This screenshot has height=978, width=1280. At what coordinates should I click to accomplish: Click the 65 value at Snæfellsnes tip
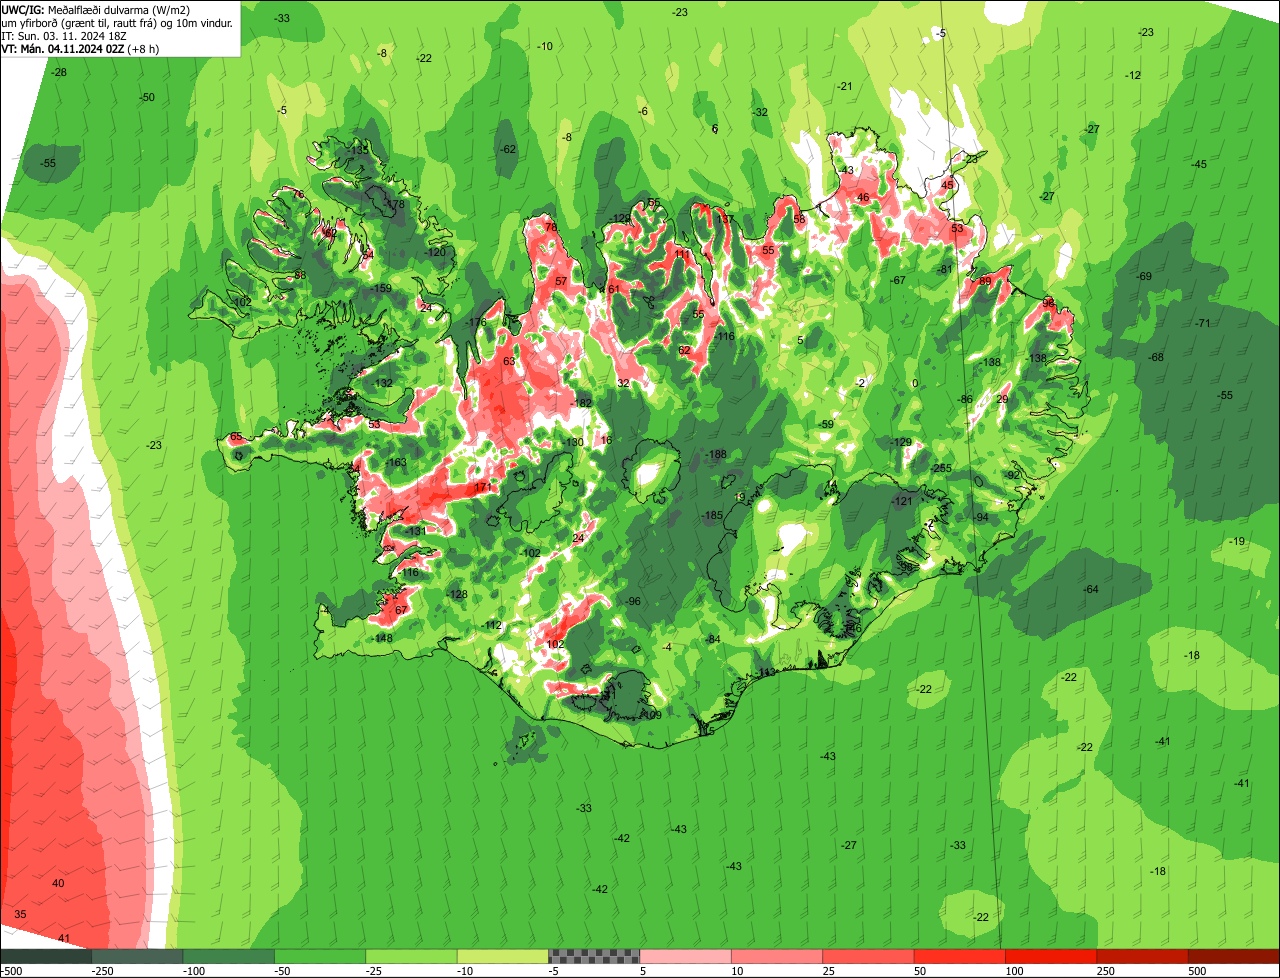coord(236,437)
